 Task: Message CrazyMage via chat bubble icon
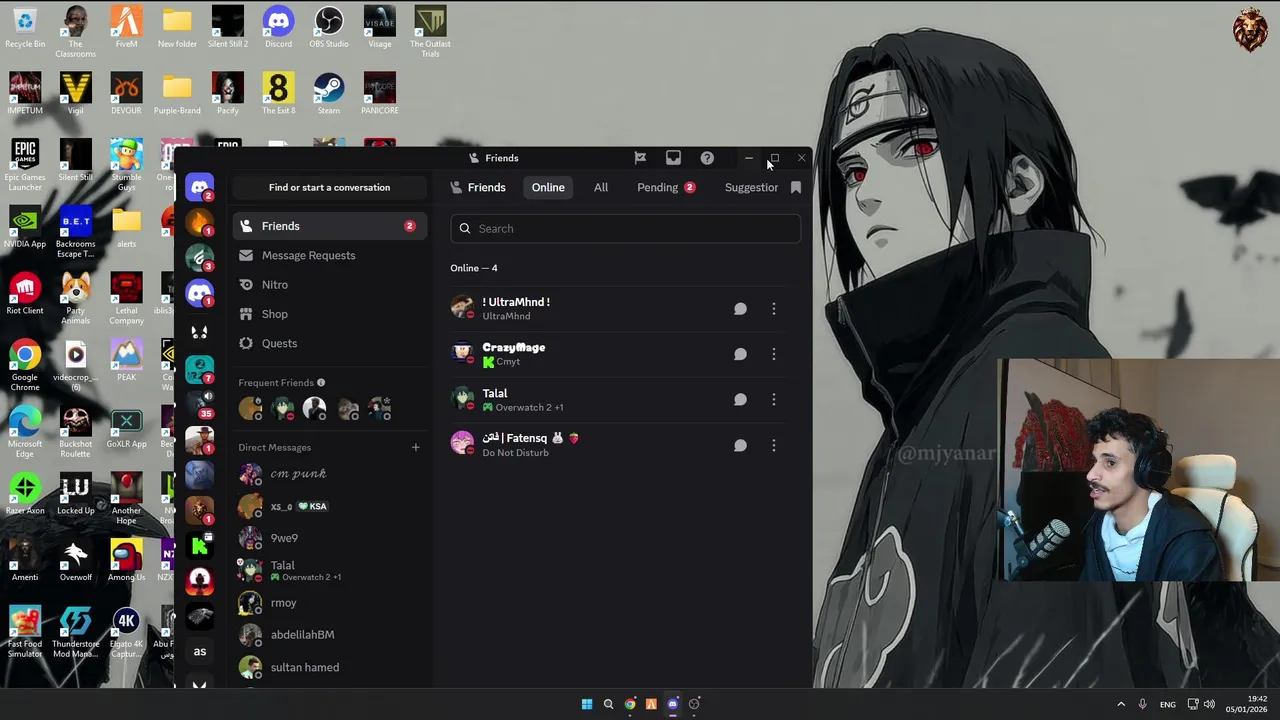click(x=740, y=354)
